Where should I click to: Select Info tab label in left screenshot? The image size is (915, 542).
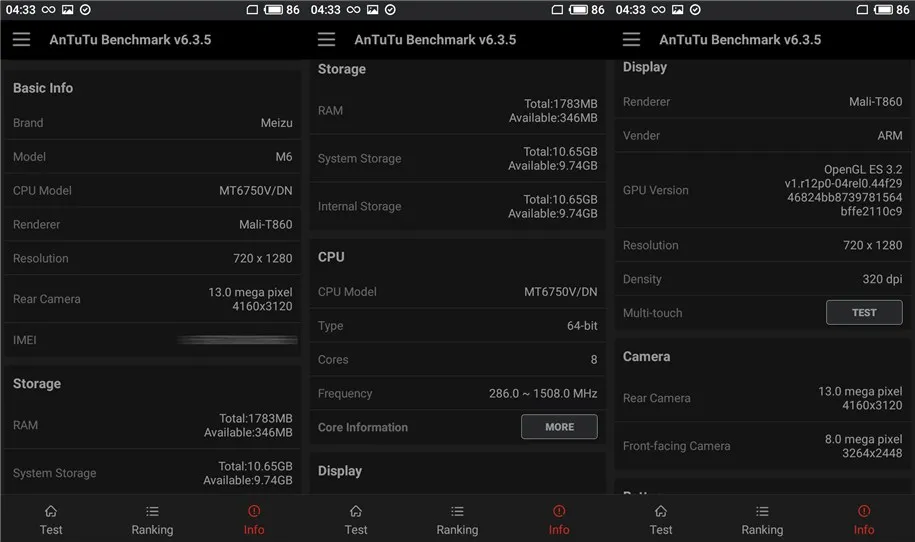(x=254, y=530)
